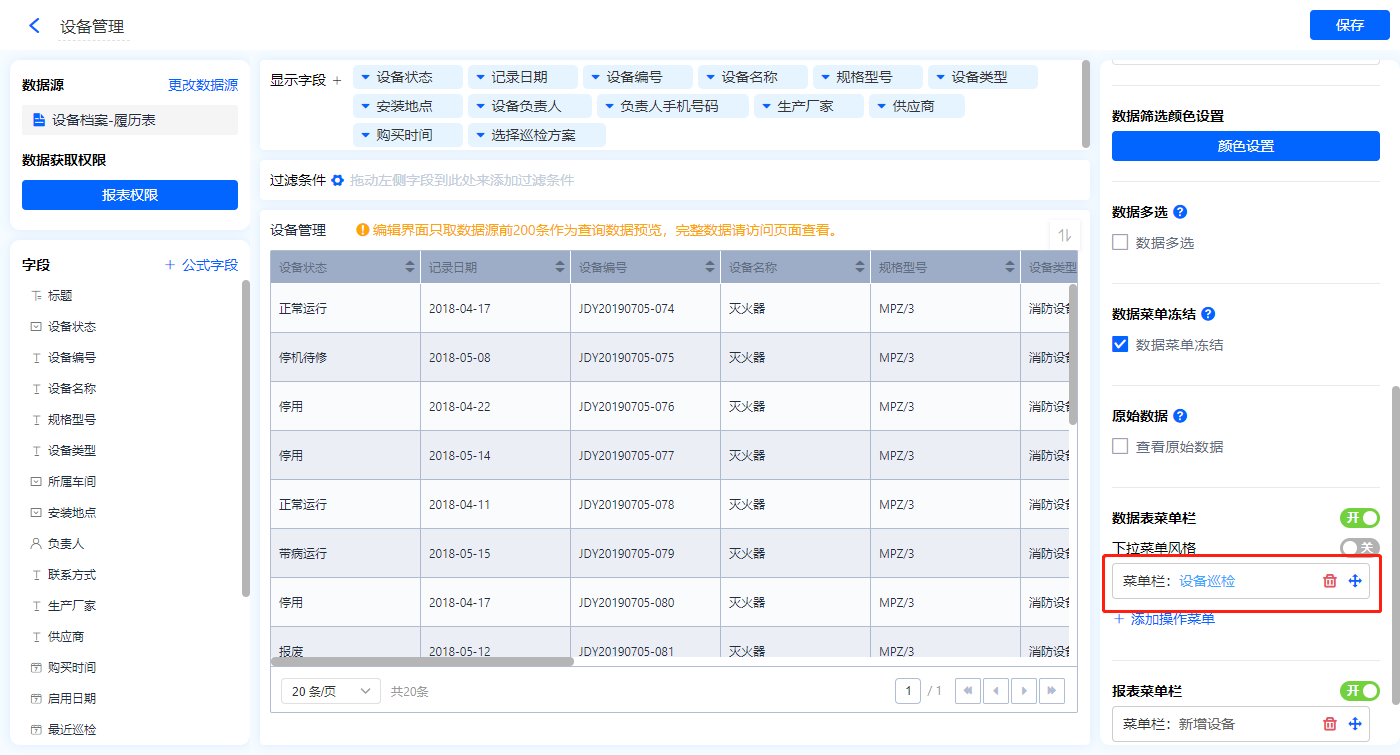The width and height of the screenshot is (1400, 755).
Task: Click the 更改数据源 link
Action: [203, 86]
